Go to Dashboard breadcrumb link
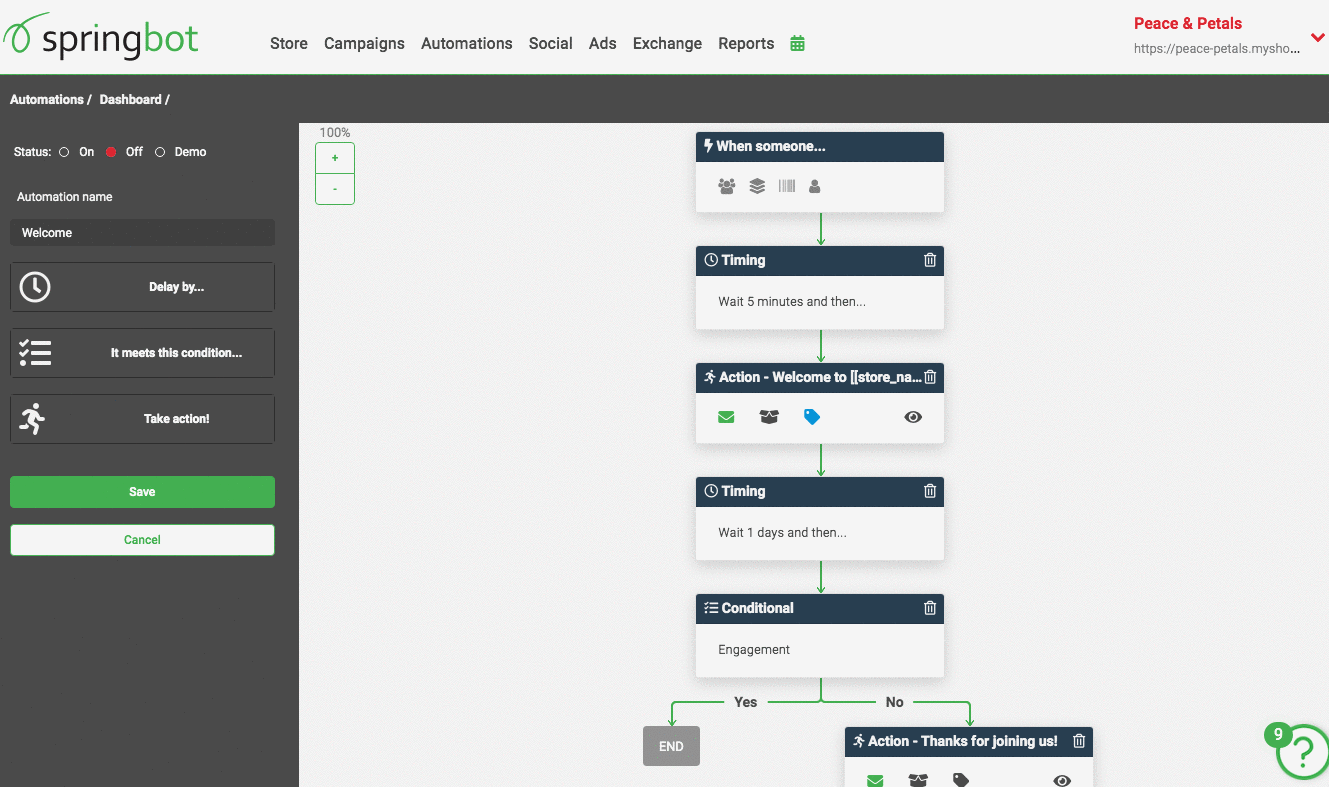This screenshot has width=1329, height=787. pyautogui.click(x=131, y=100)
